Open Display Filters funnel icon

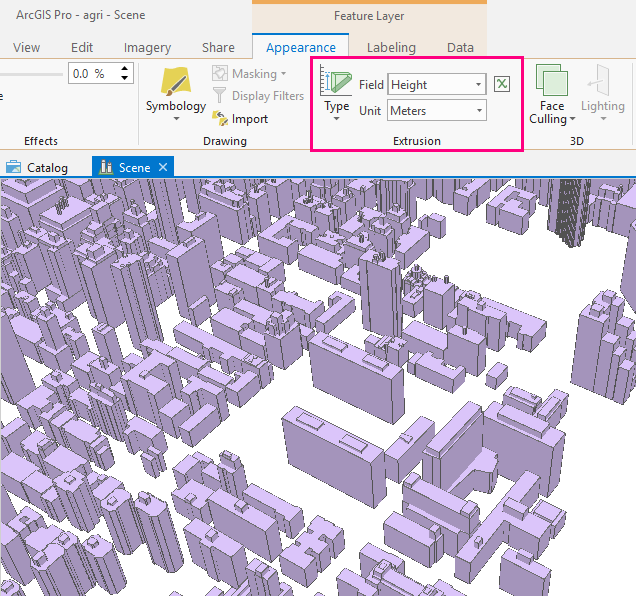pyautogui.click(x=219, y=95)
